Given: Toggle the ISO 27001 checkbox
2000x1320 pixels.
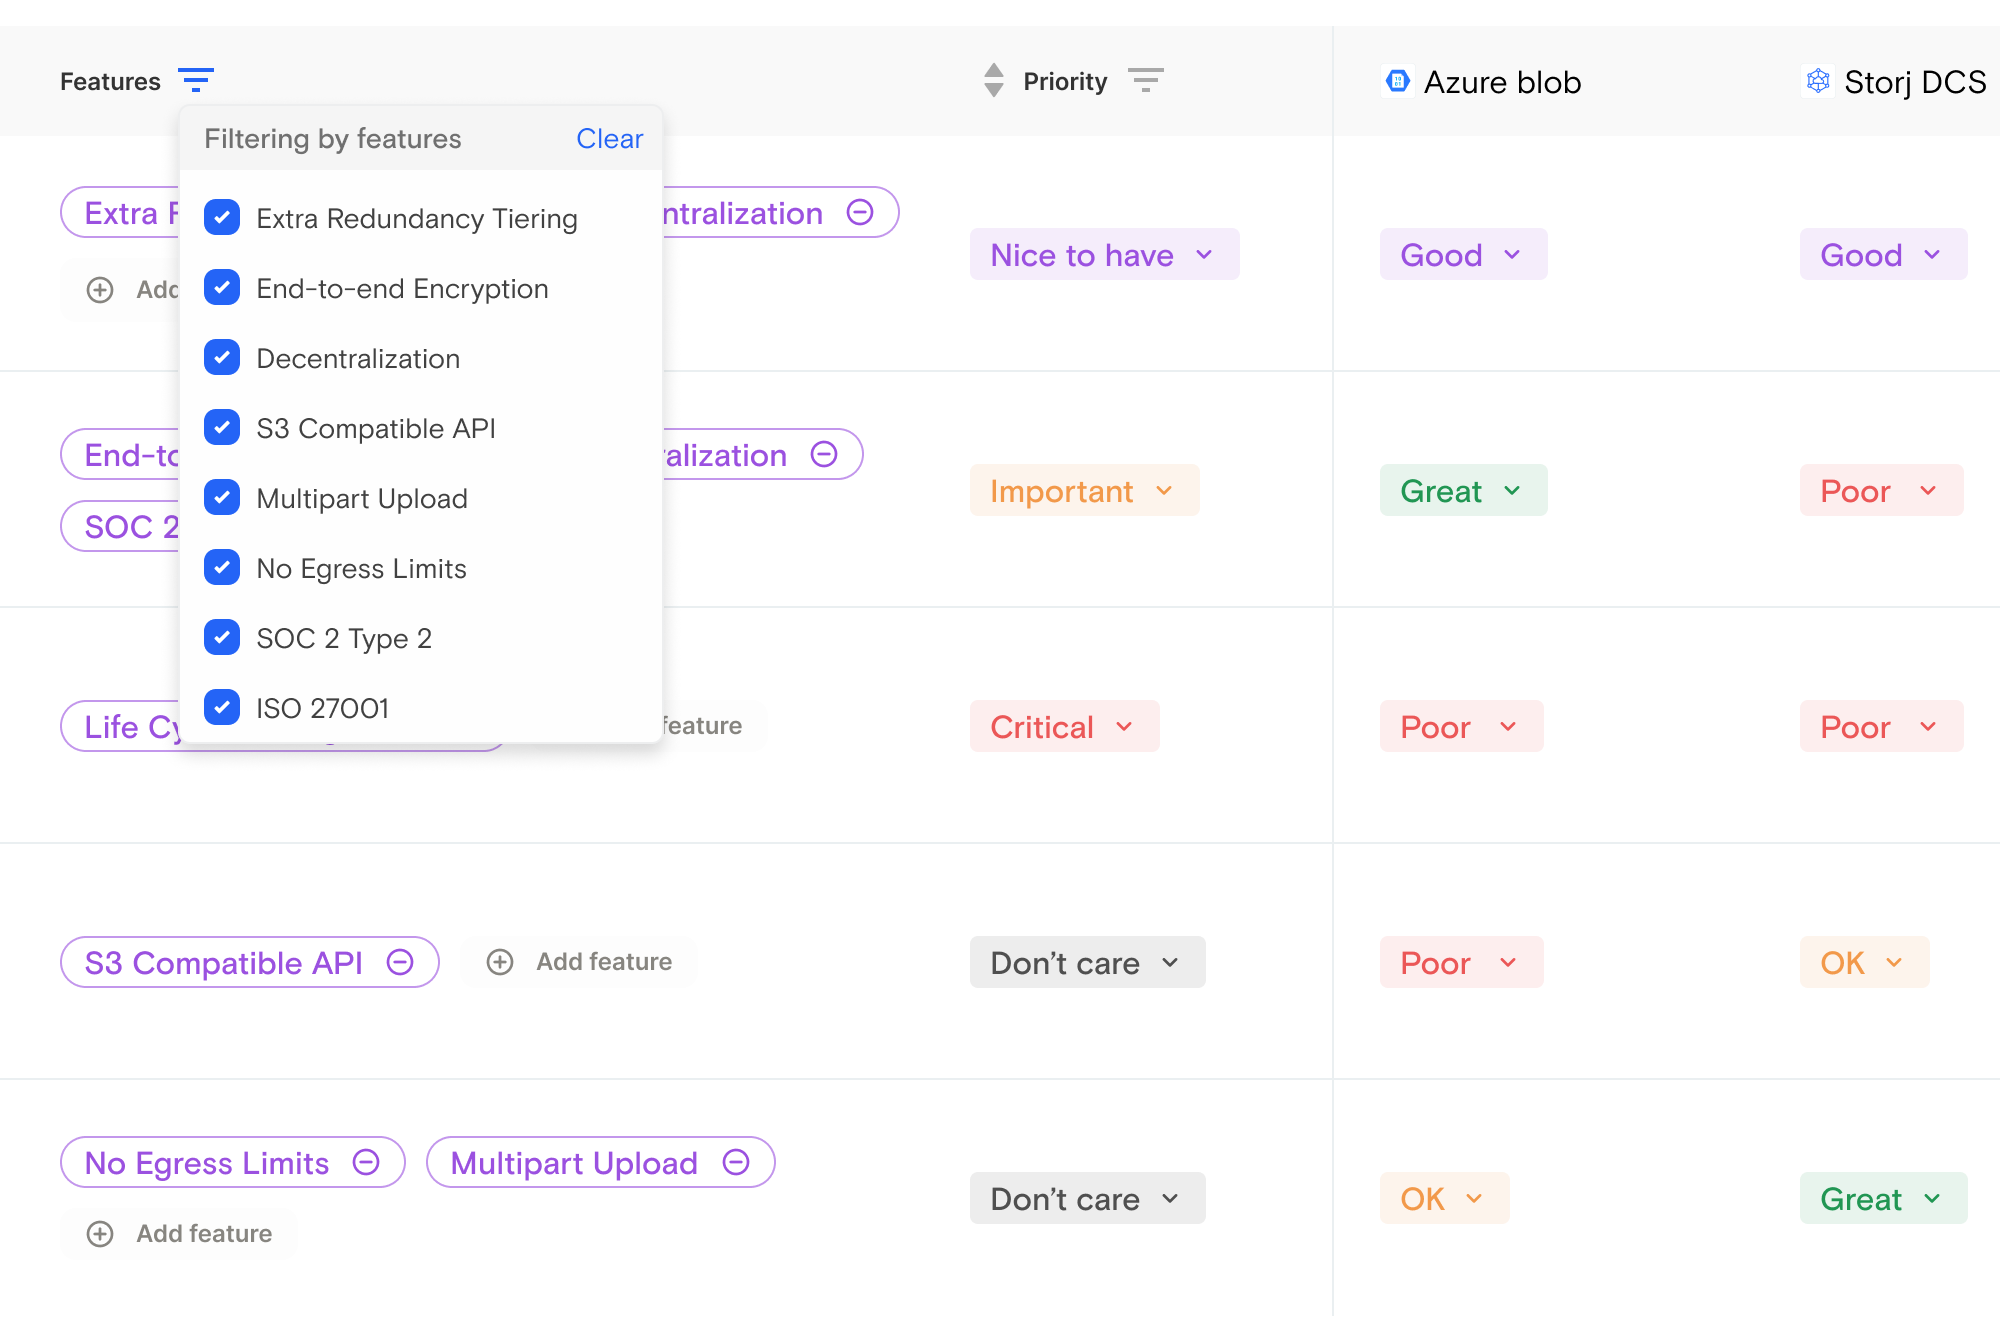Looking at the screenshot, I should (222, 708).
